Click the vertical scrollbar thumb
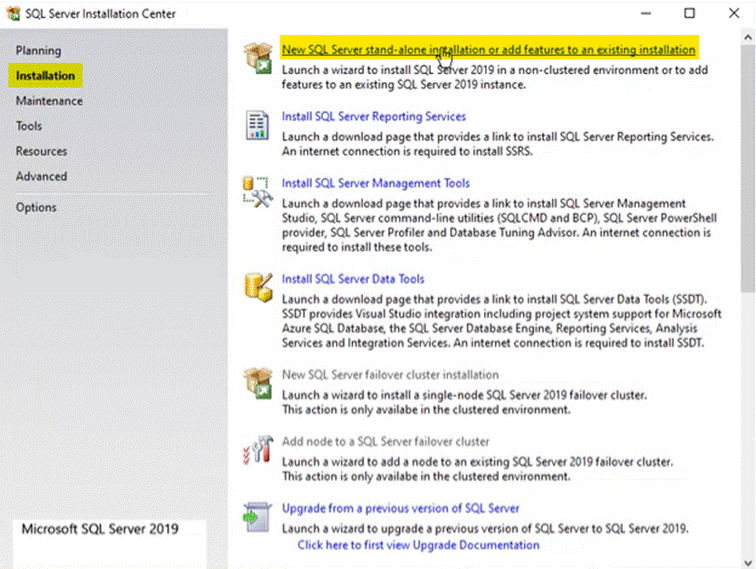 click(x=748, y=169)
